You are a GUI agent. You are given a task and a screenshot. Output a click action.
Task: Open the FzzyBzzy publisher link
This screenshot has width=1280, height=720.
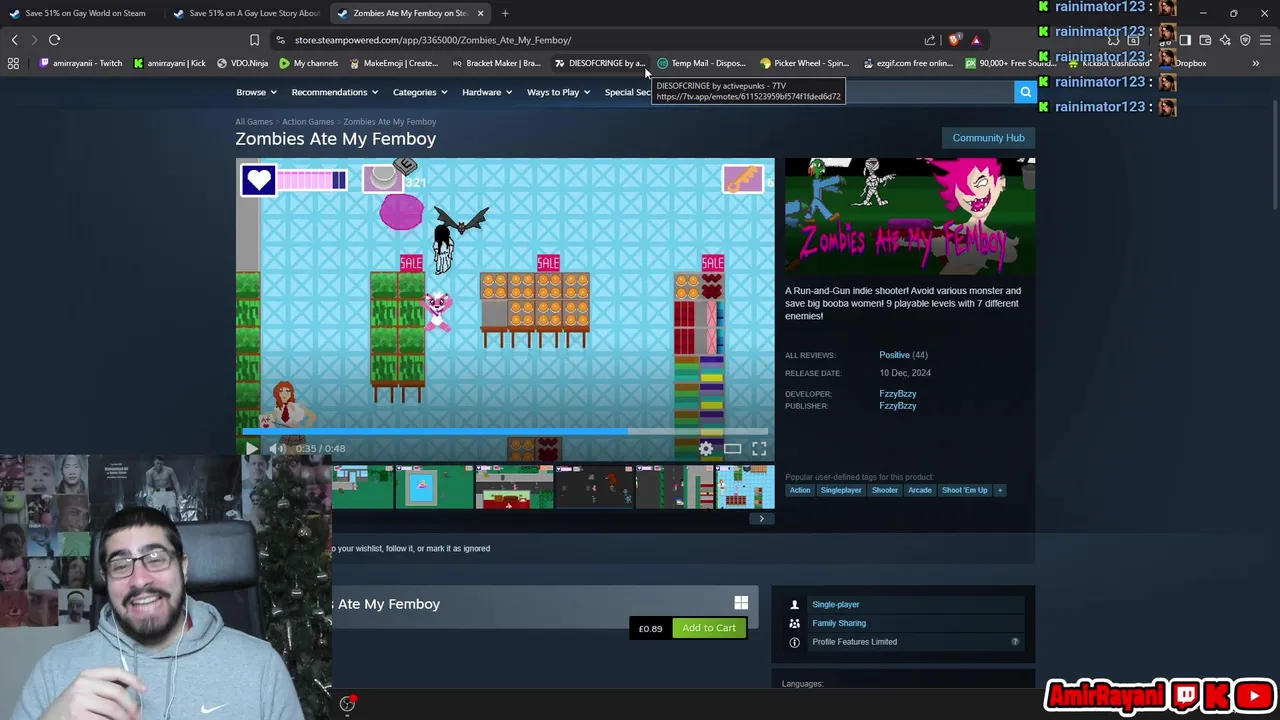click(897, 406)
